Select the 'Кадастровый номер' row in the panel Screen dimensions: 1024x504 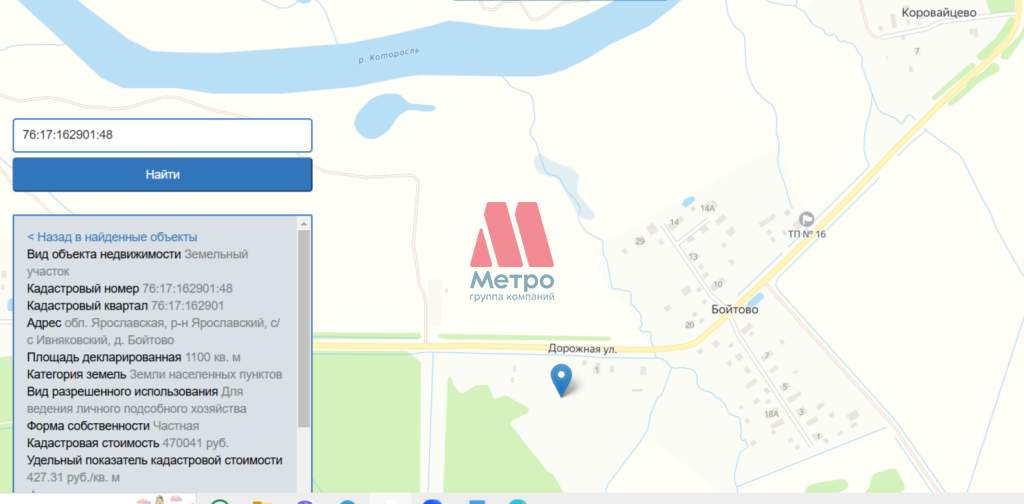click(x=129, y=289)
